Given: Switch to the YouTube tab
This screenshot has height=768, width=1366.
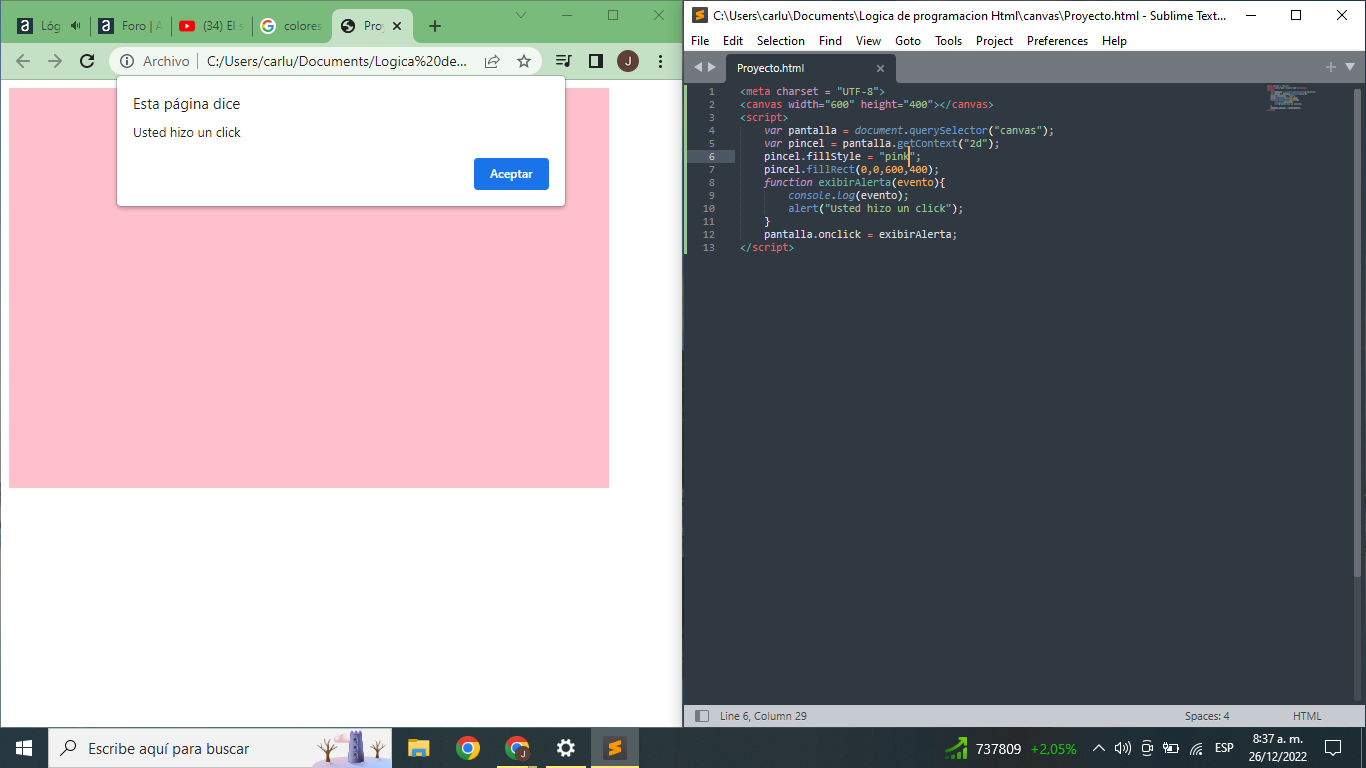Looking at the screenshot, I should point(211,26).
